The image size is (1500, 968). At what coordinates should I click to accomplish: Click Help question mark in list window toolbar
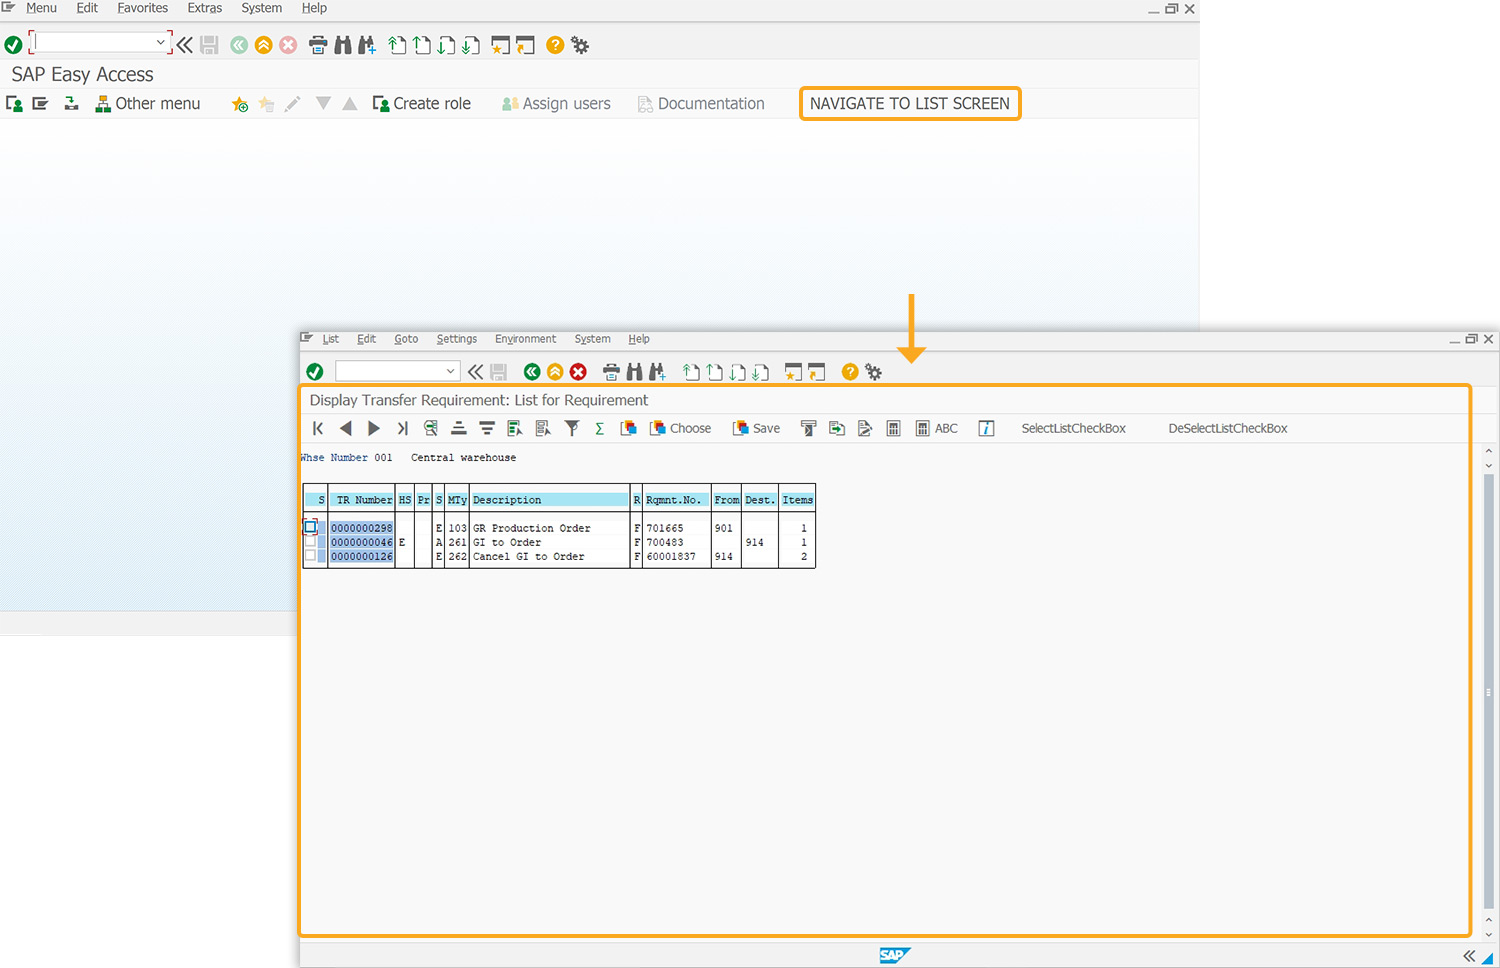[850, 372]
